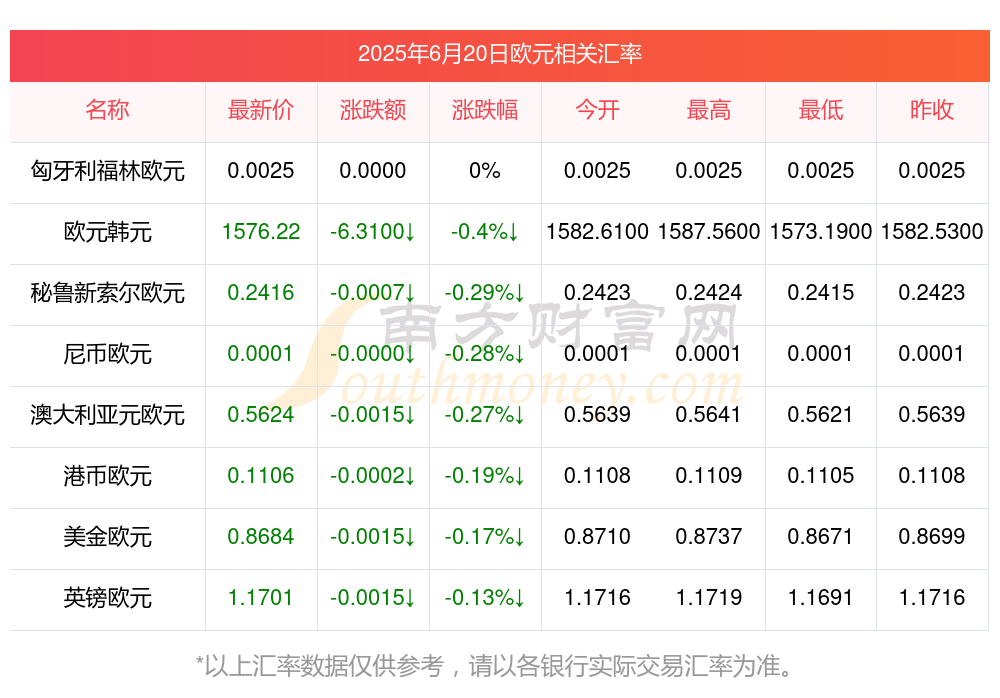
Task: Click previous close 0.8699
Action: (x=932, y=537)
